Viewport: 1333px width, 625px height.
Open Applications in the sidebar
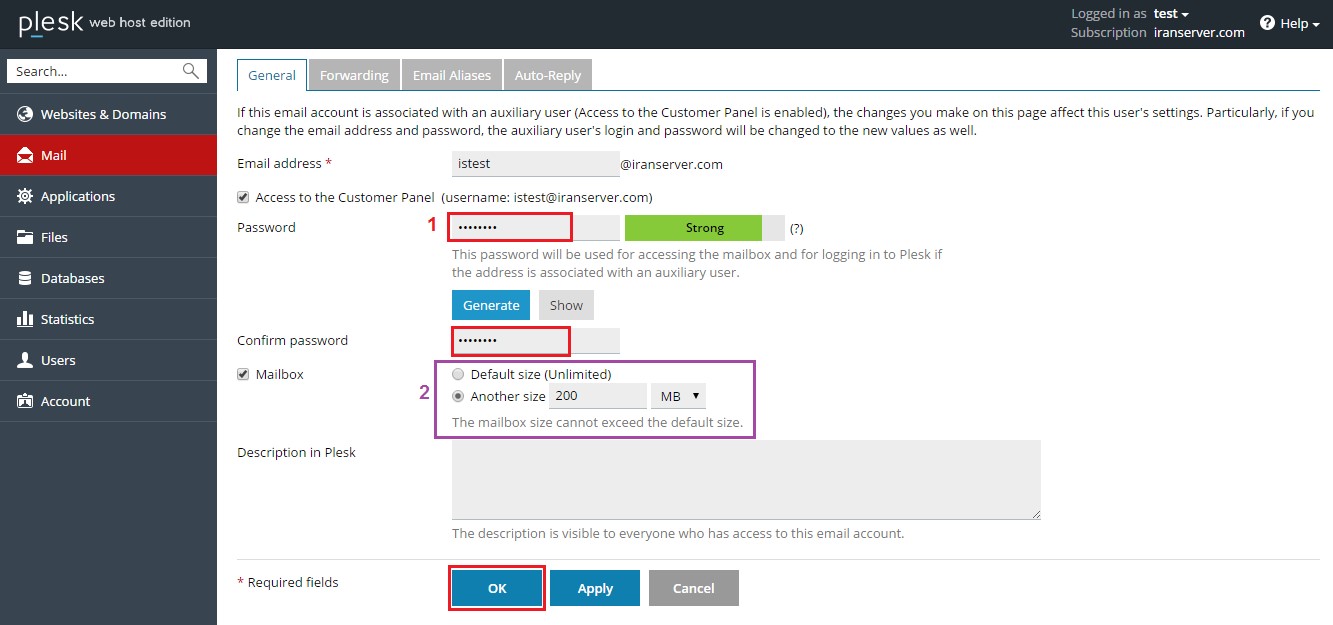click(x=108, y=196)
